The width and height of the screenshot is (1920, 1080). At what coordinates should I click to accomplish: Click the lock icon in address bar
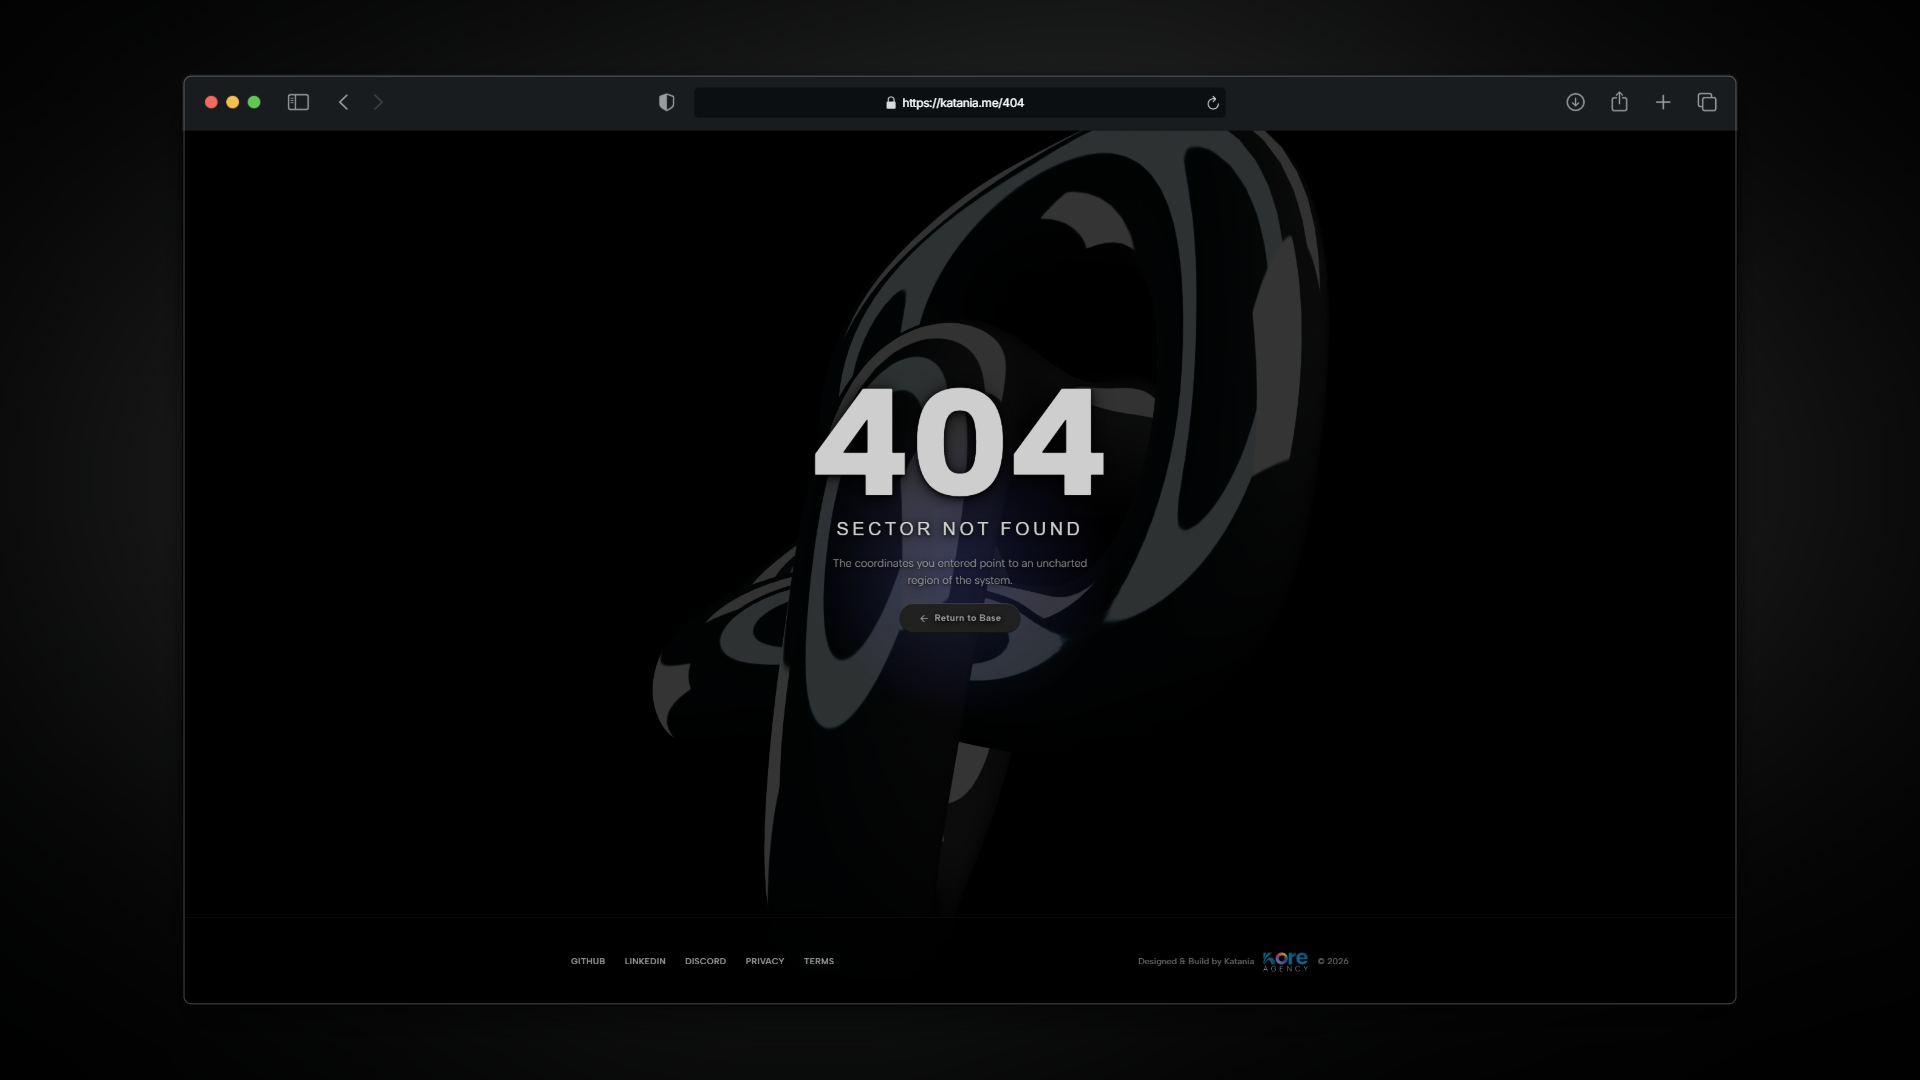[890, 103]
